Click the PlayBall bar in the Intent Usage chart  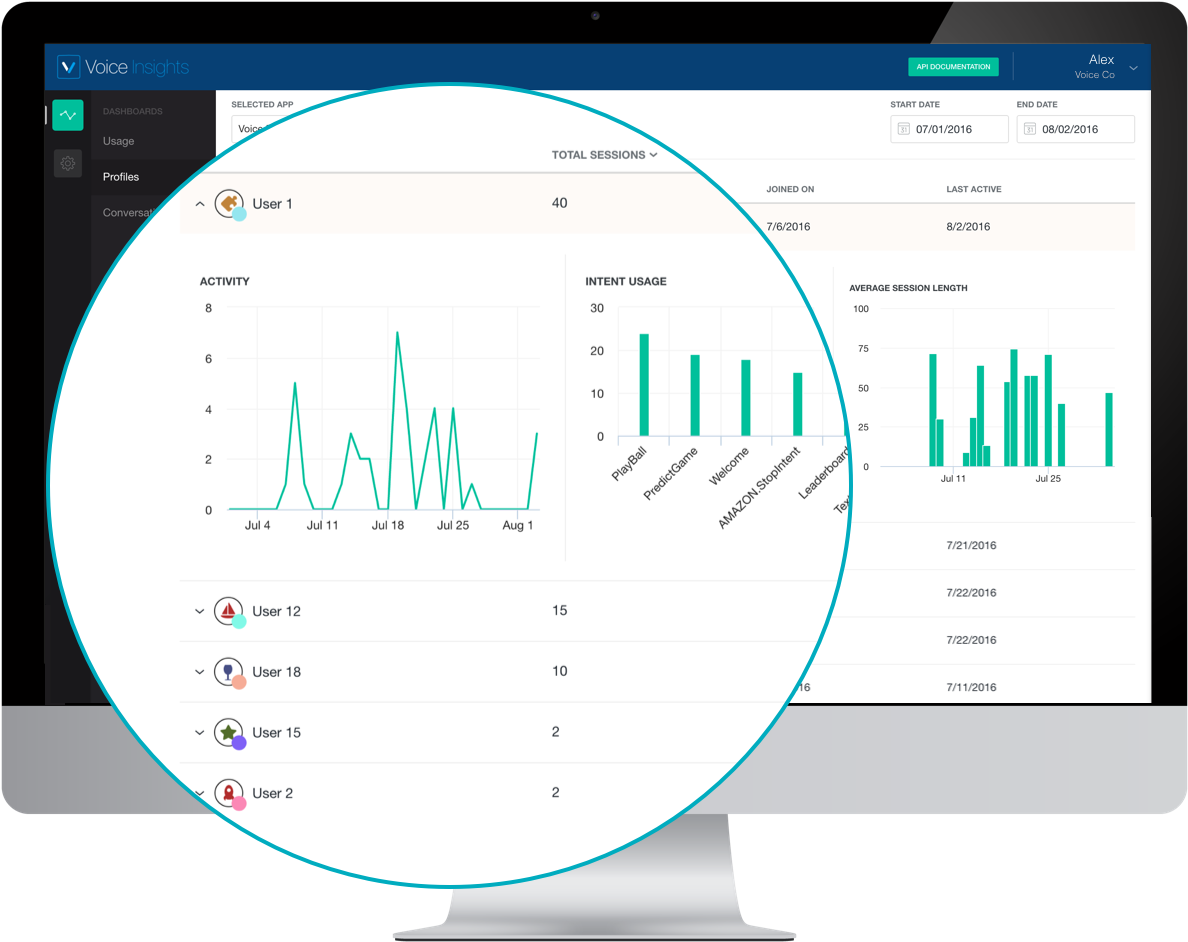(x=644, y=385)
